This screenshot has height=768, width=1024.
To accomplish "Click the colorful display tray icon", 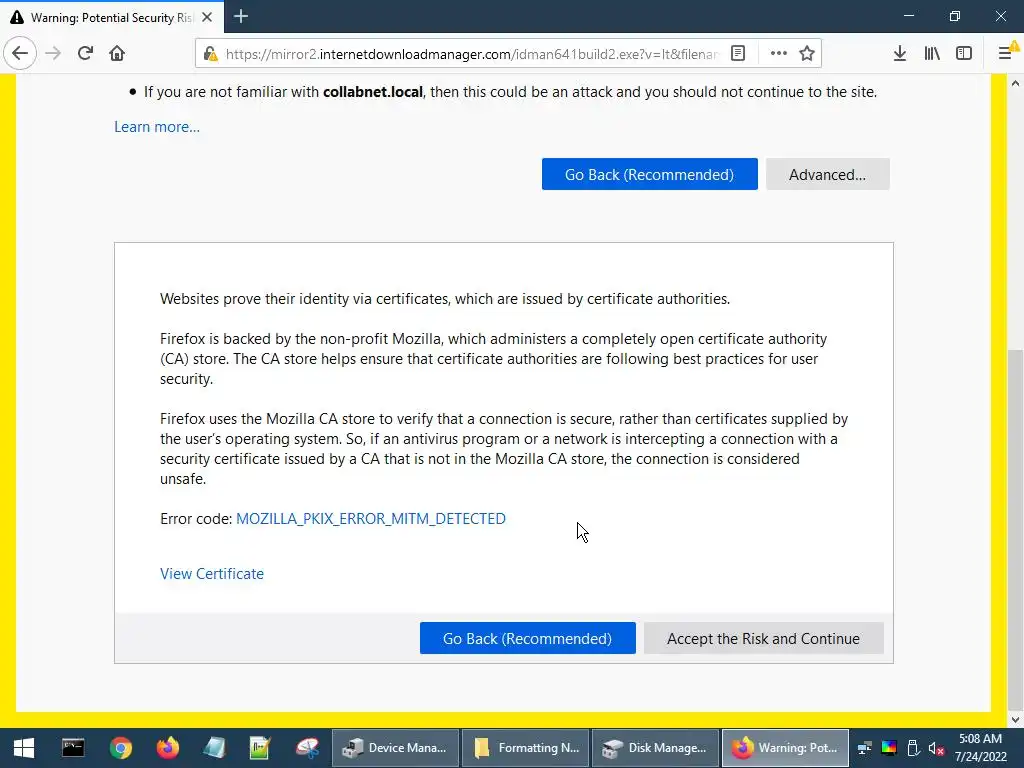I will tap(889, 748).
